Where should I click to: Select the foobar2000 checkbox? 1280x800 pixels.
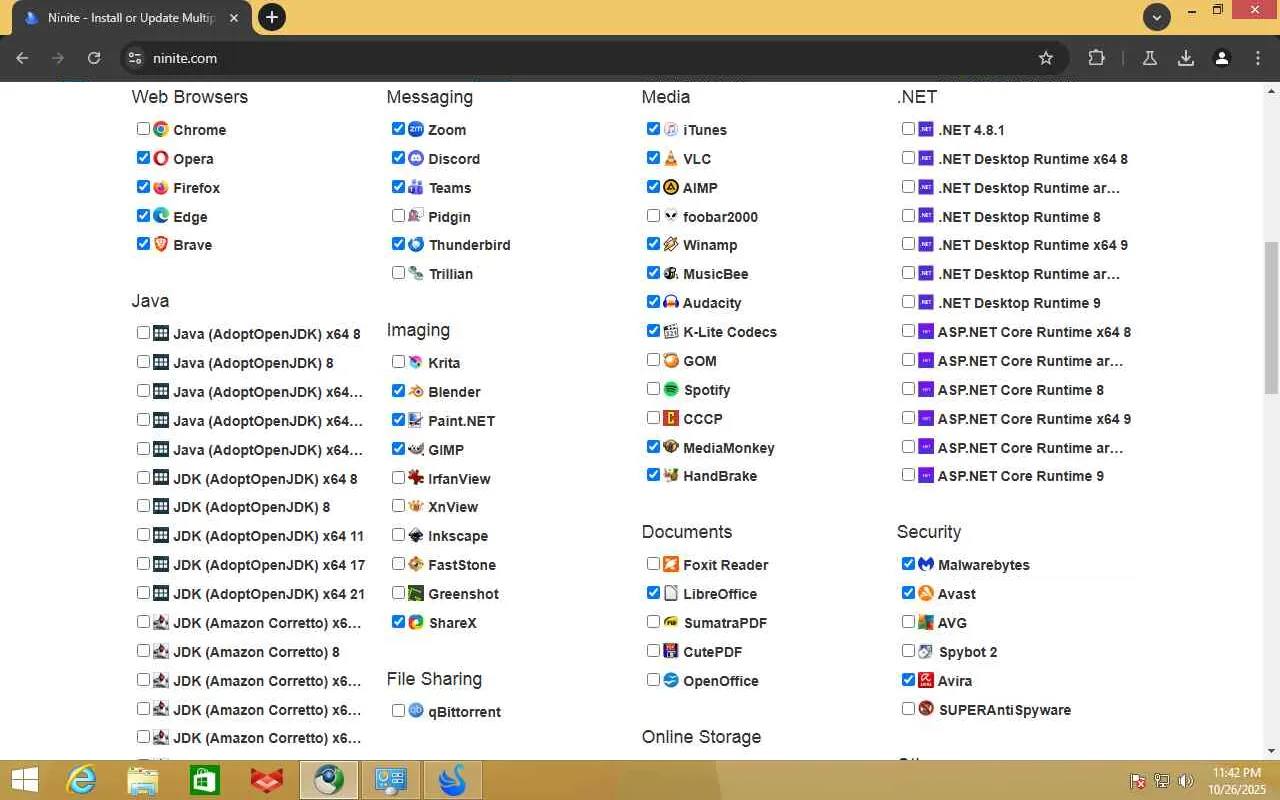coord(653,216)
